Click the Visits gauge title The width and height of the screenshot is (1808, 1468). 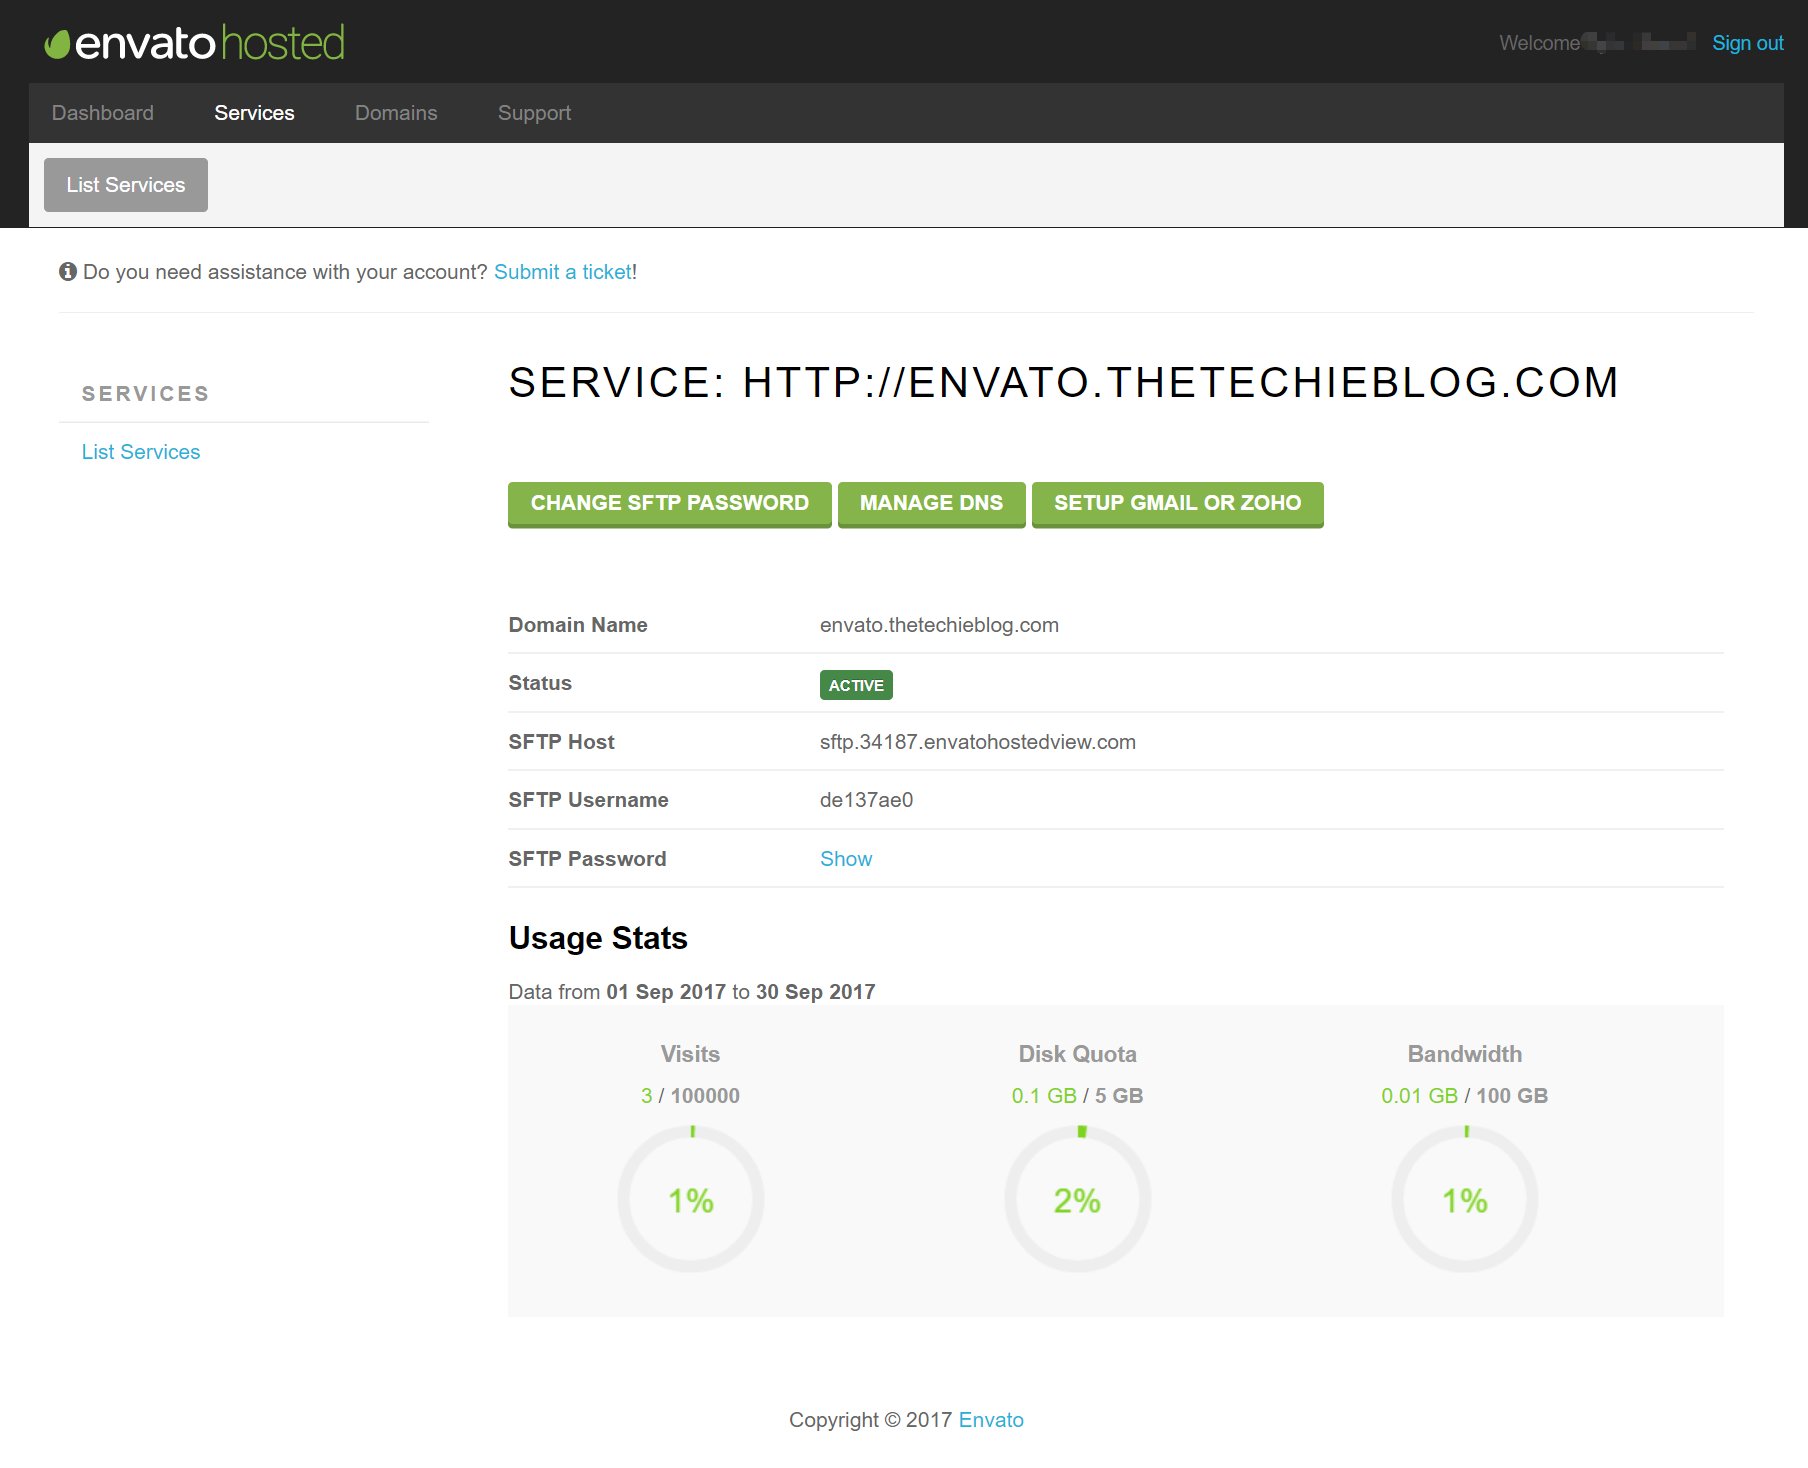point(690,1054)
